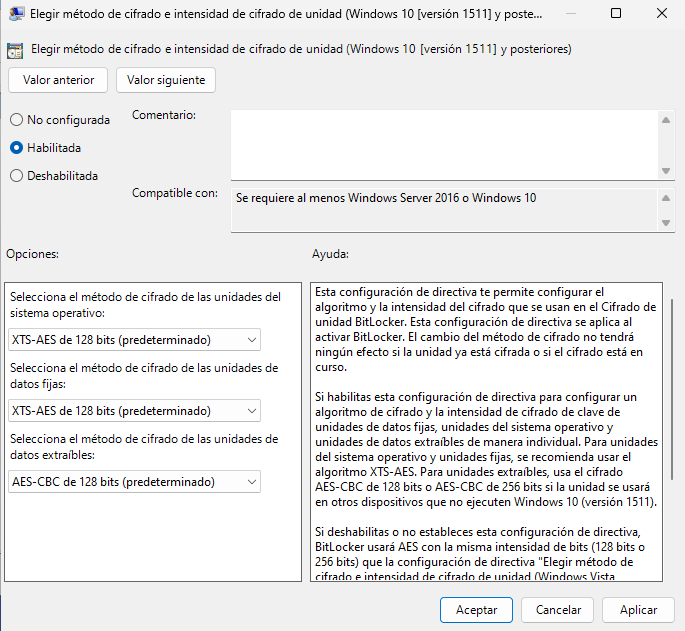Minimize the policy dialog window
Viewport: 685px width, 631px height.
(x=569, y=15)
